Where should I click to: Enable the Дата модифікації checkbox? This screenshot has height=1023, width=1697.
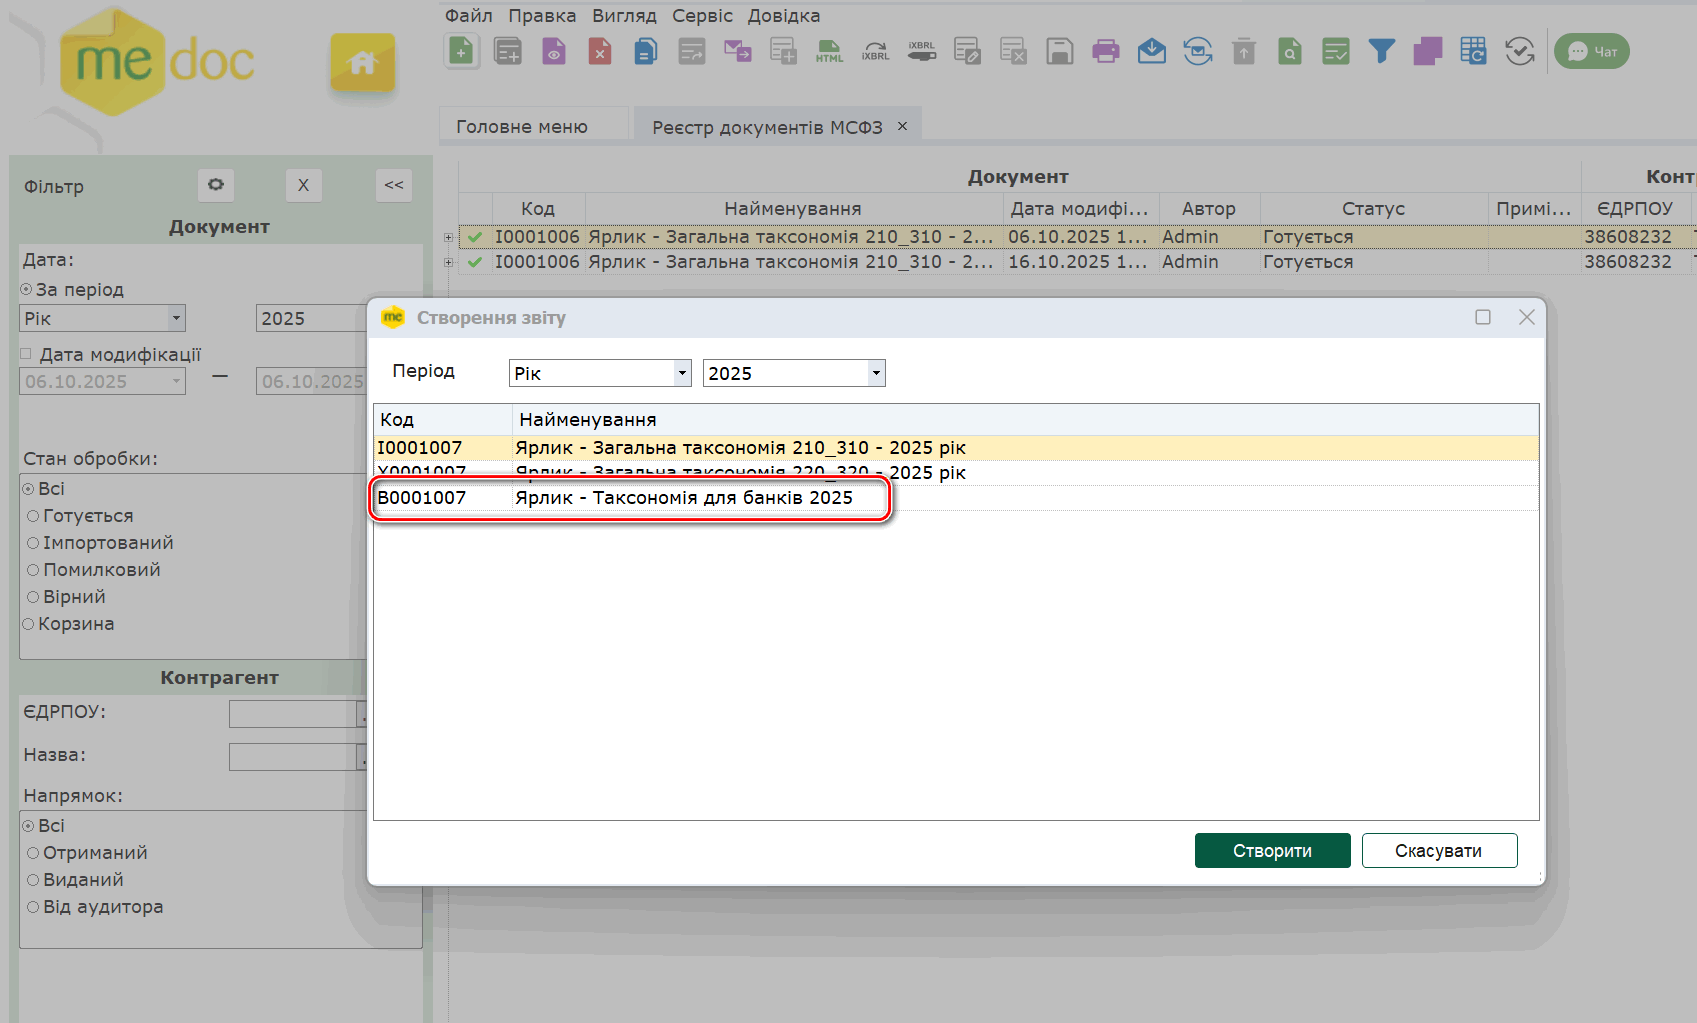pos(27,354)
